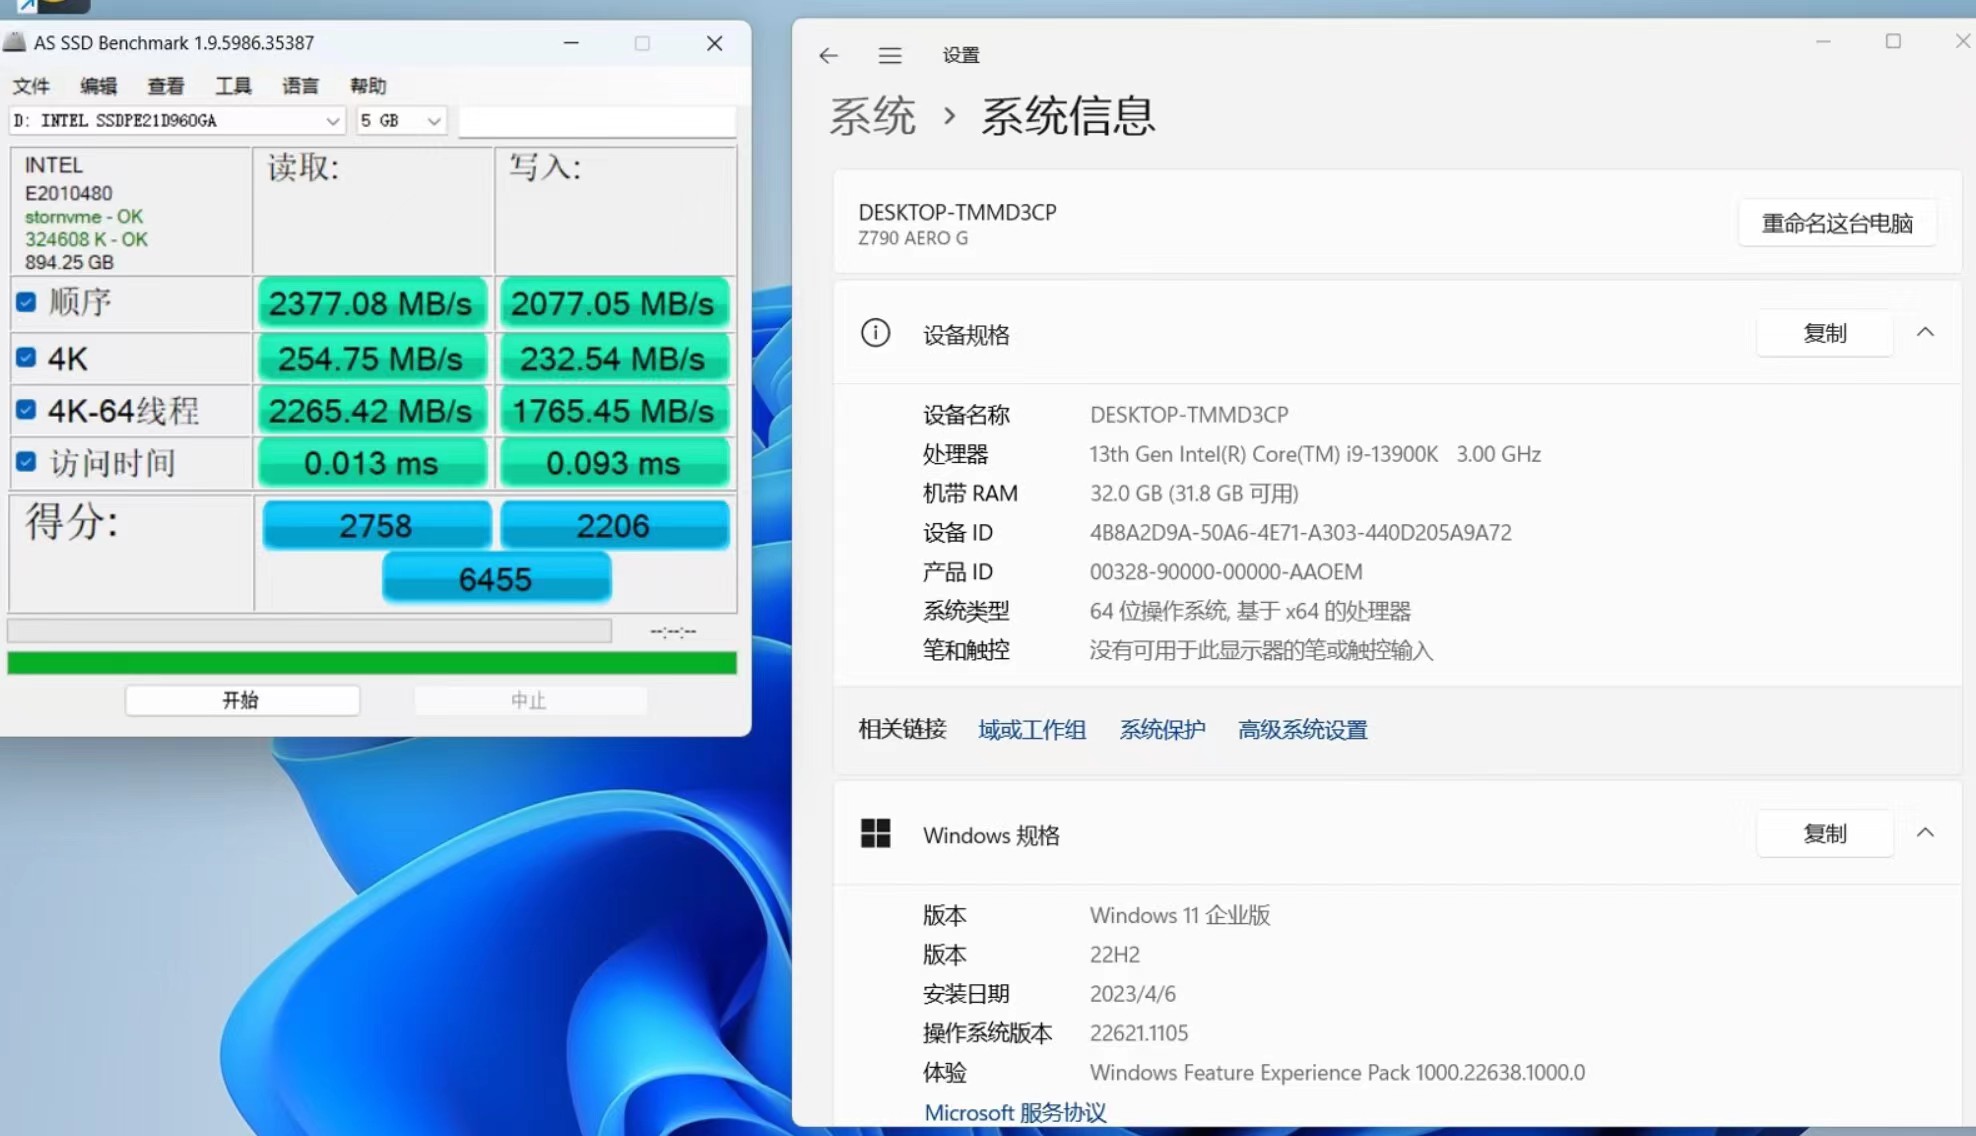Click the back arrow in Settings
The image size is (1976, 1136).
coord(828,56)
